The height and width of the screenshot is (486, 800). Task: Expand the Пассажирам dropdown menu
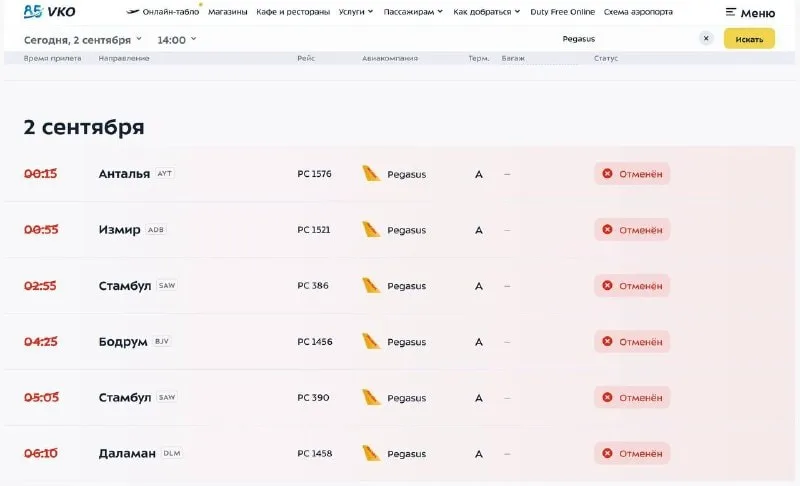coord(413,12)
